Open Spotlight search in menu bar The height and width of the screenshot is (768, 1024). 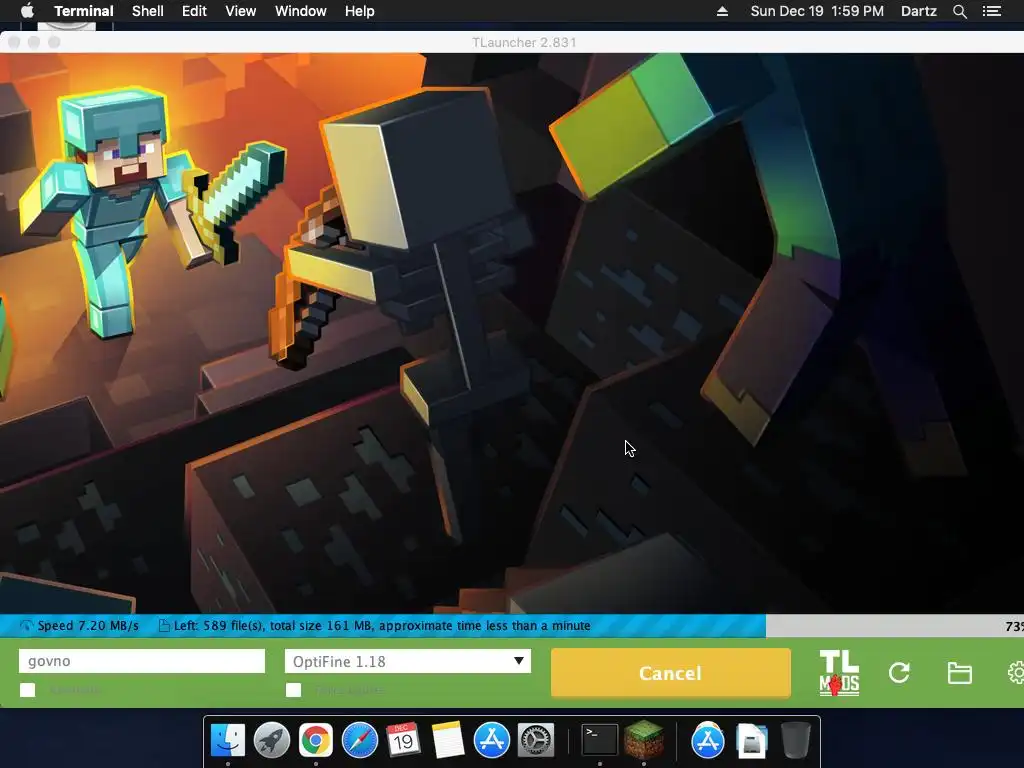959,11
